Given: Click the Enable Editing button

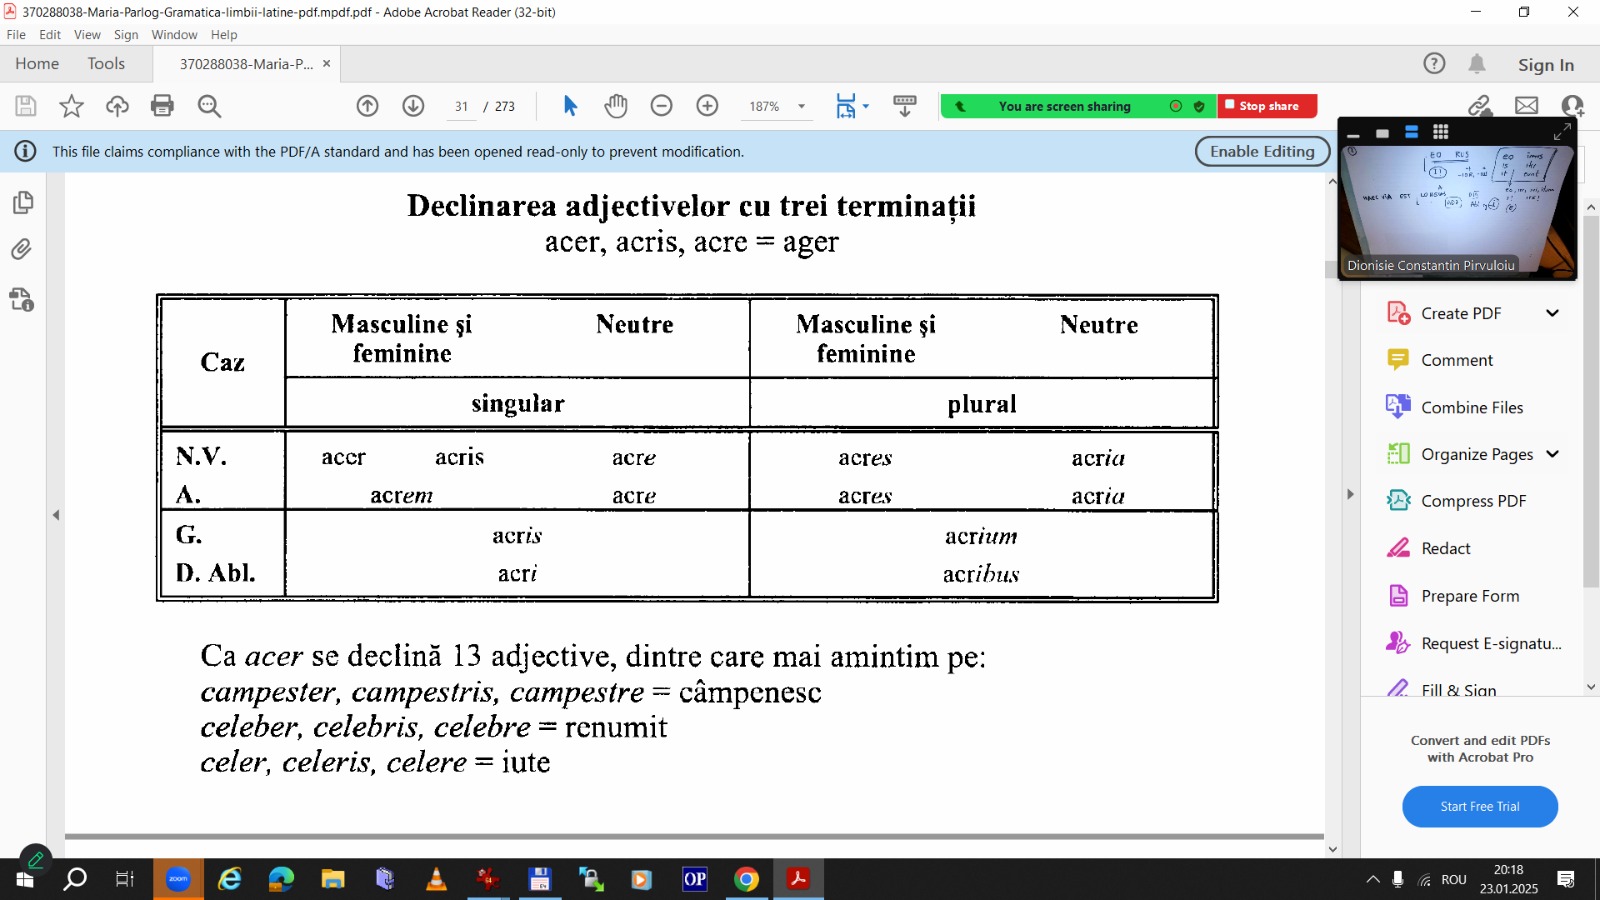Looking at the screenshot, I should coord(1262,151).
